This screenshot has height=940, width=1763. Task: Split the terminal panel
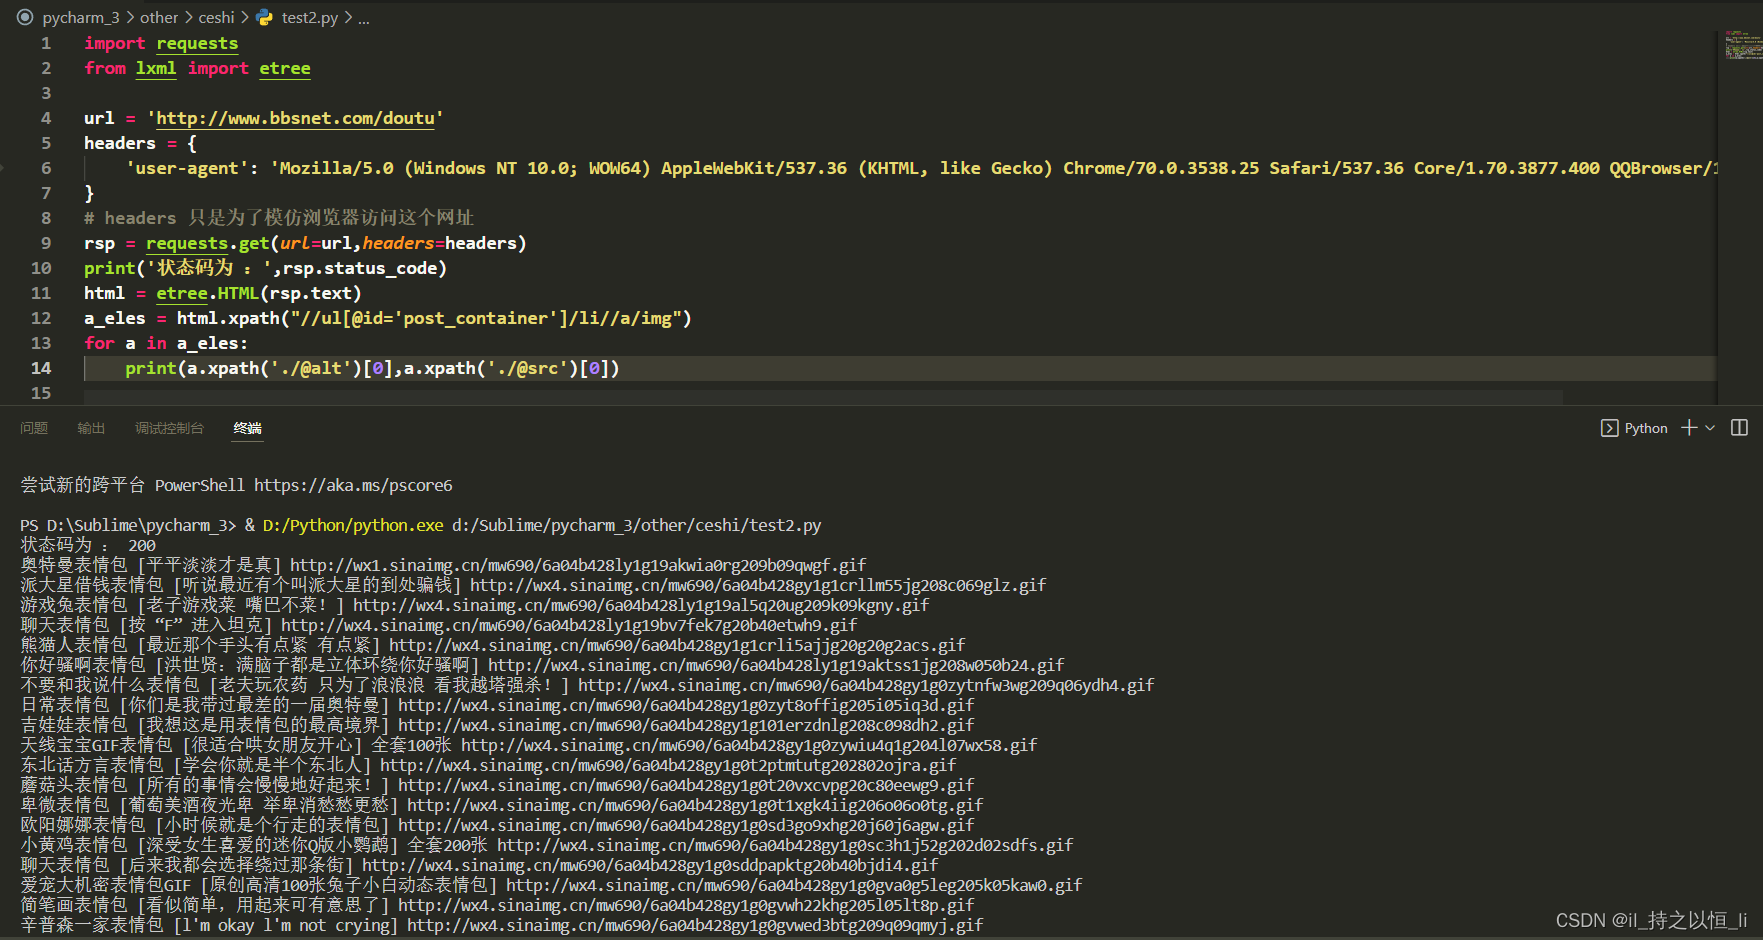pyautogui.click(x=1739, y=427)
